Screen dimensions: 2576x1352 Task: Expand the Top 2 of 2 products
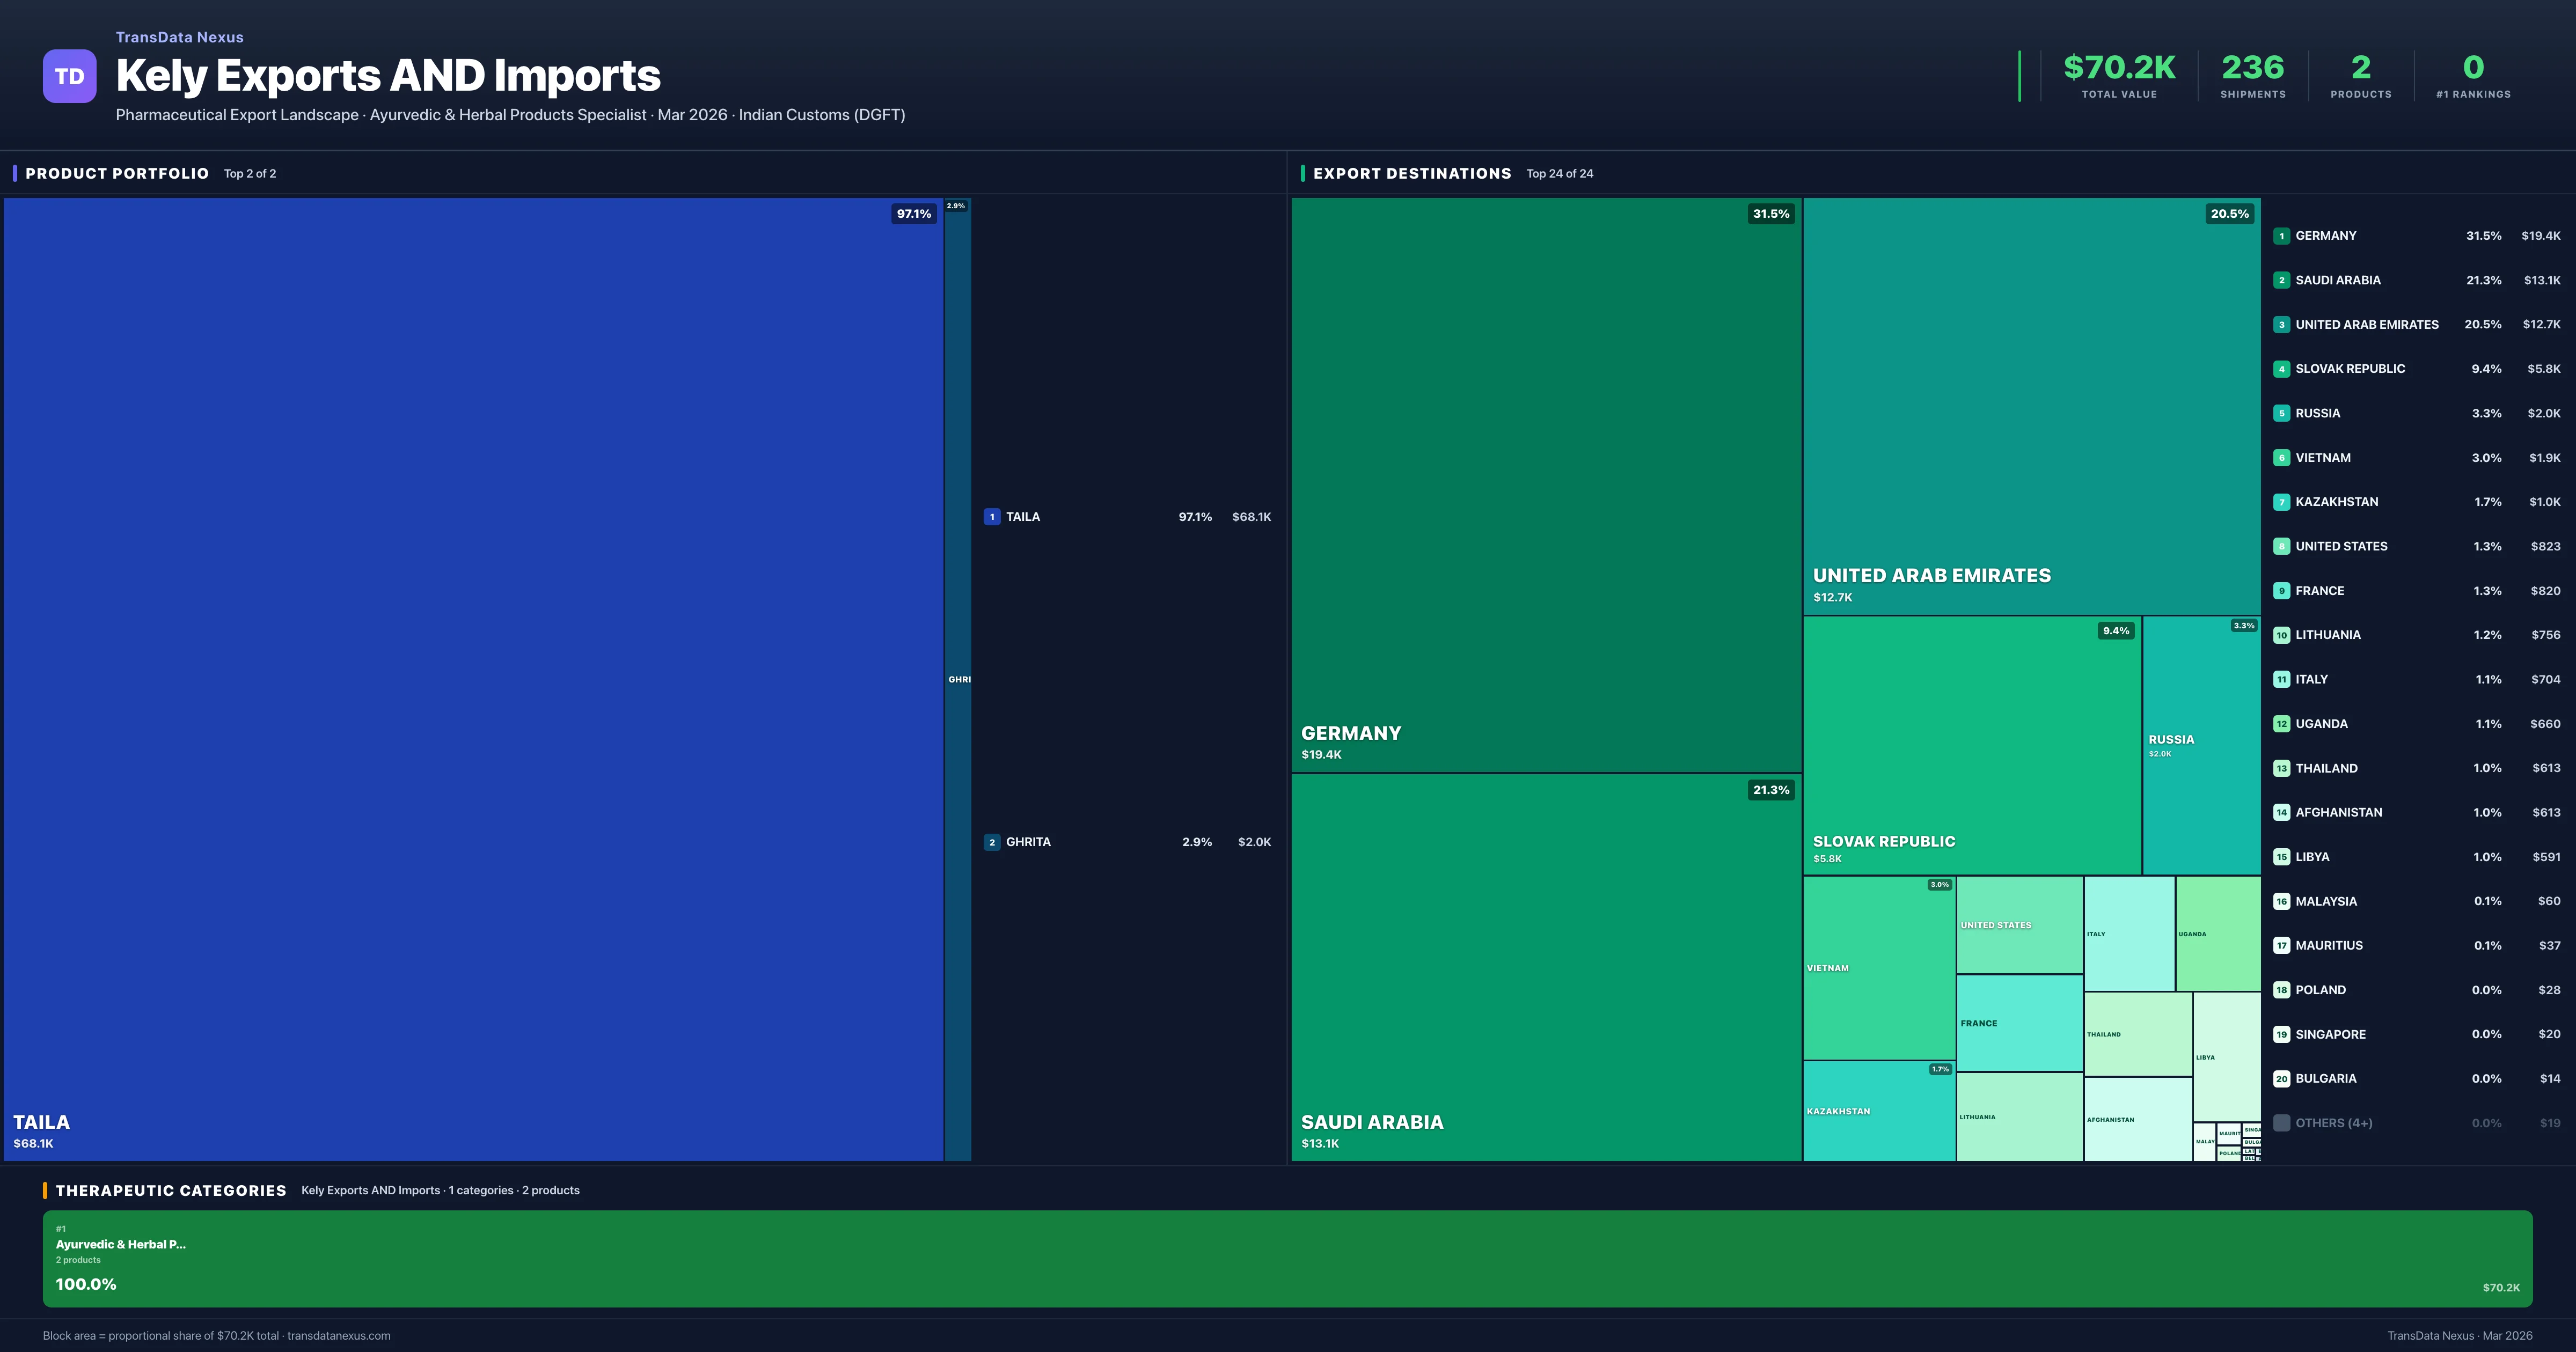click(250, 173)
